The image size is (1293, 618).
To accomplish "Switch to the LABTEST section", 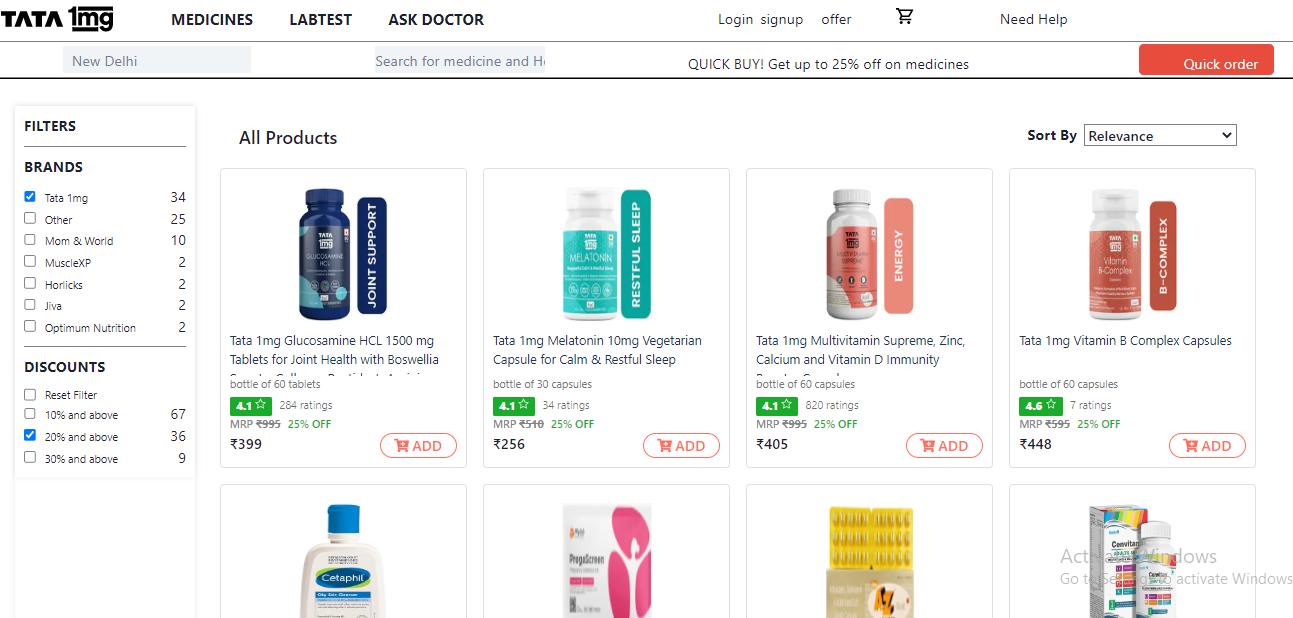I will click(x=320, y=19).
